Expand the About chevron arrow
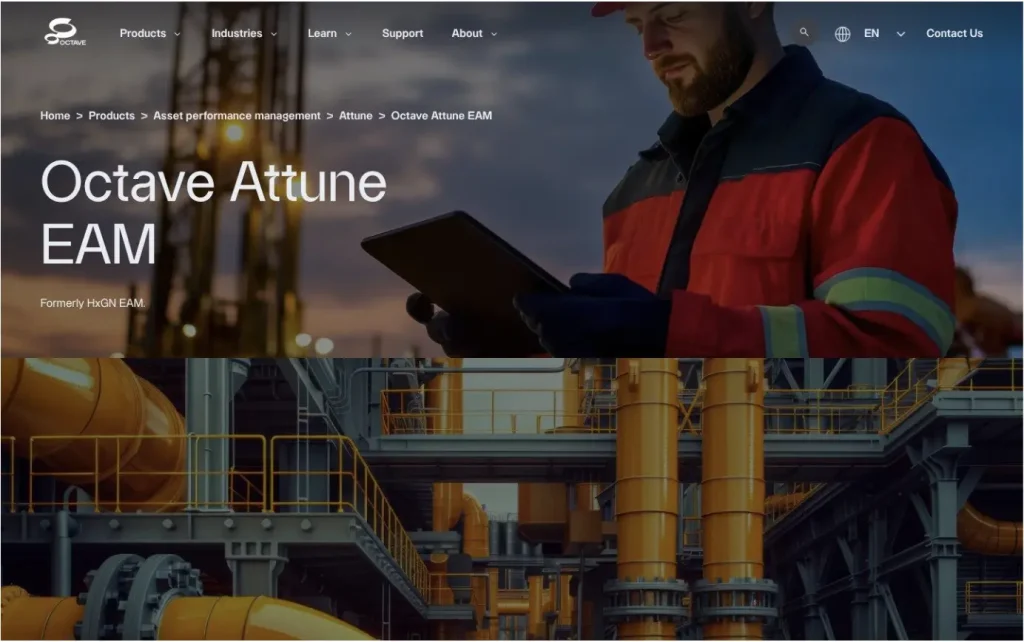This screenshot has height=642, width=1024. coord(494,34)
